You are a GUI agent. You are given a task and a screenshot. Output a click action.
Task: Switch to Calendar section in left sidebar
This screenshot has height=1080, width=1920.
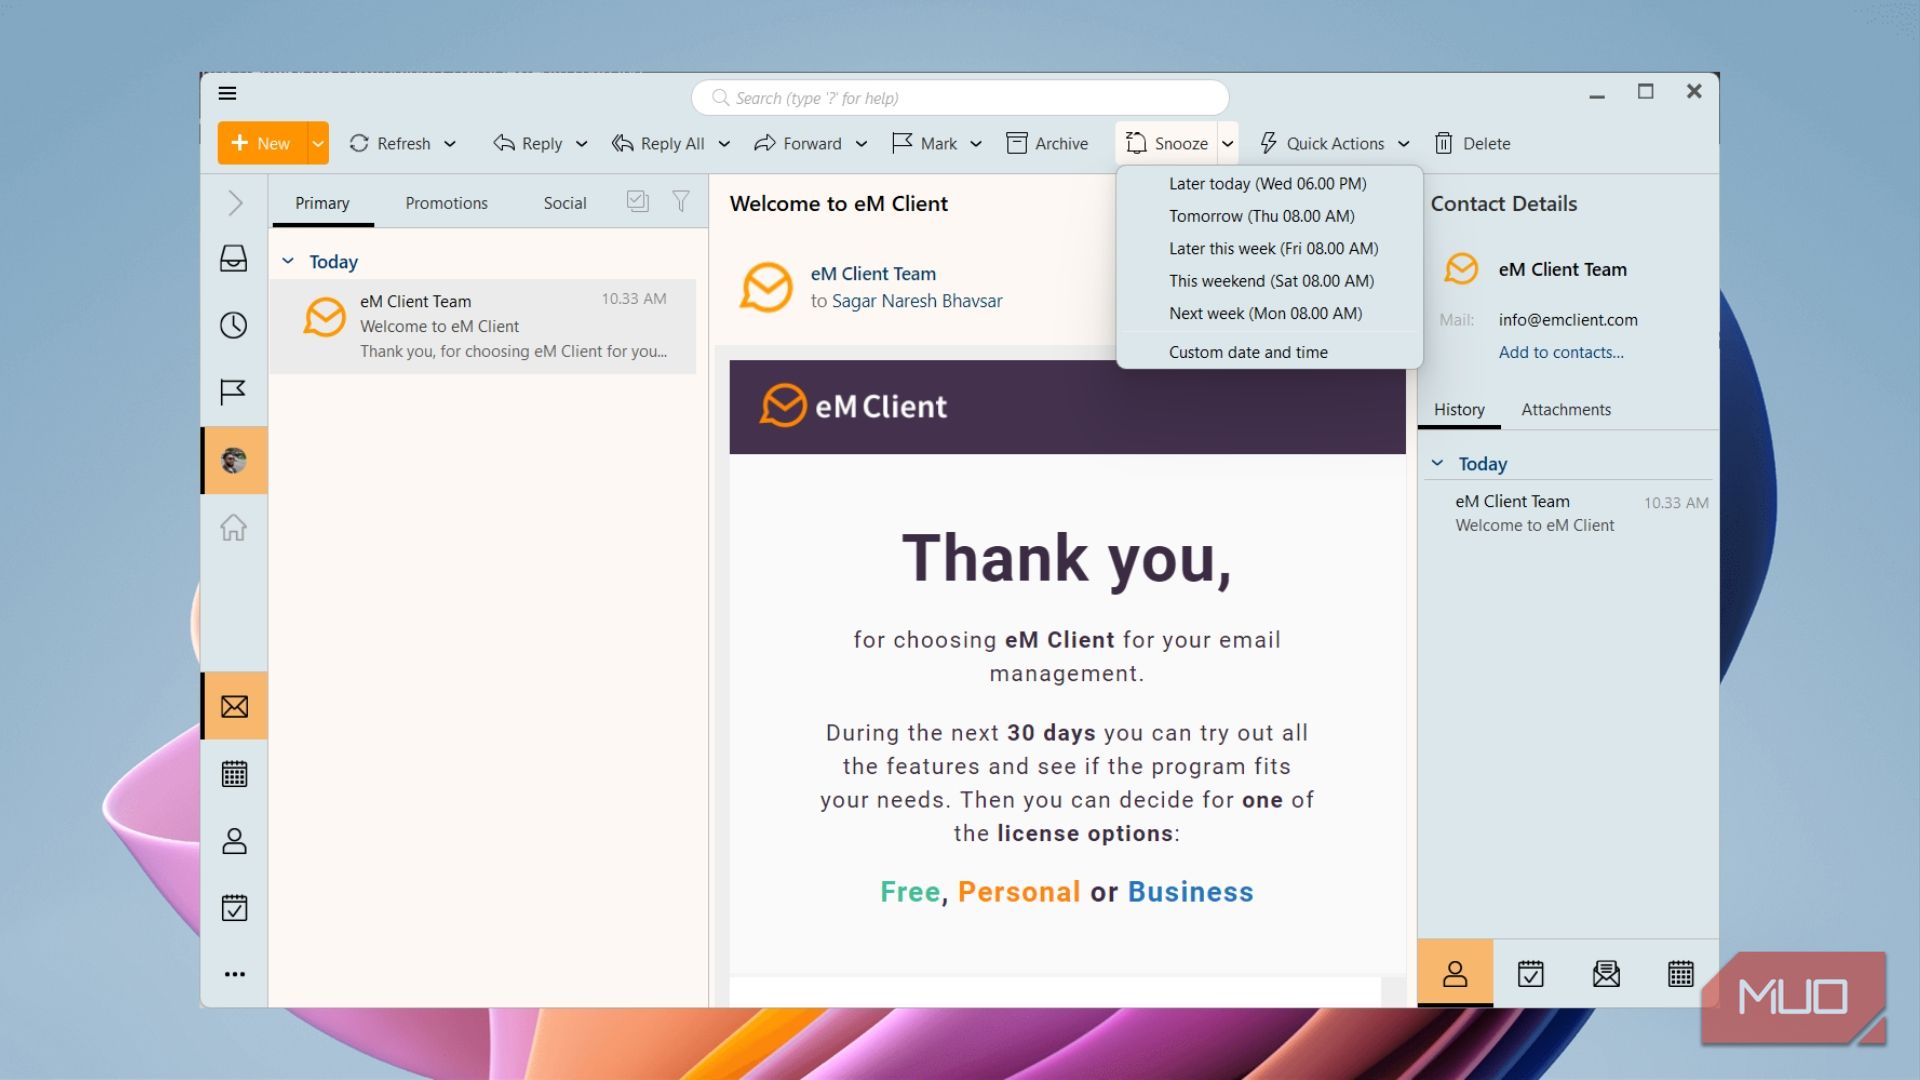(234, 774)
